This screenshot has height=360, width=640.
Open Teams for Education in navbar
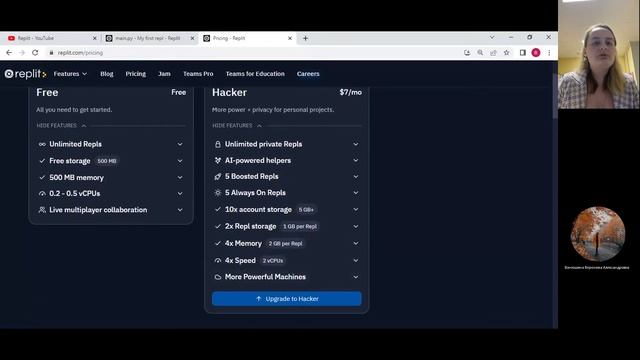tap(255, 74)
